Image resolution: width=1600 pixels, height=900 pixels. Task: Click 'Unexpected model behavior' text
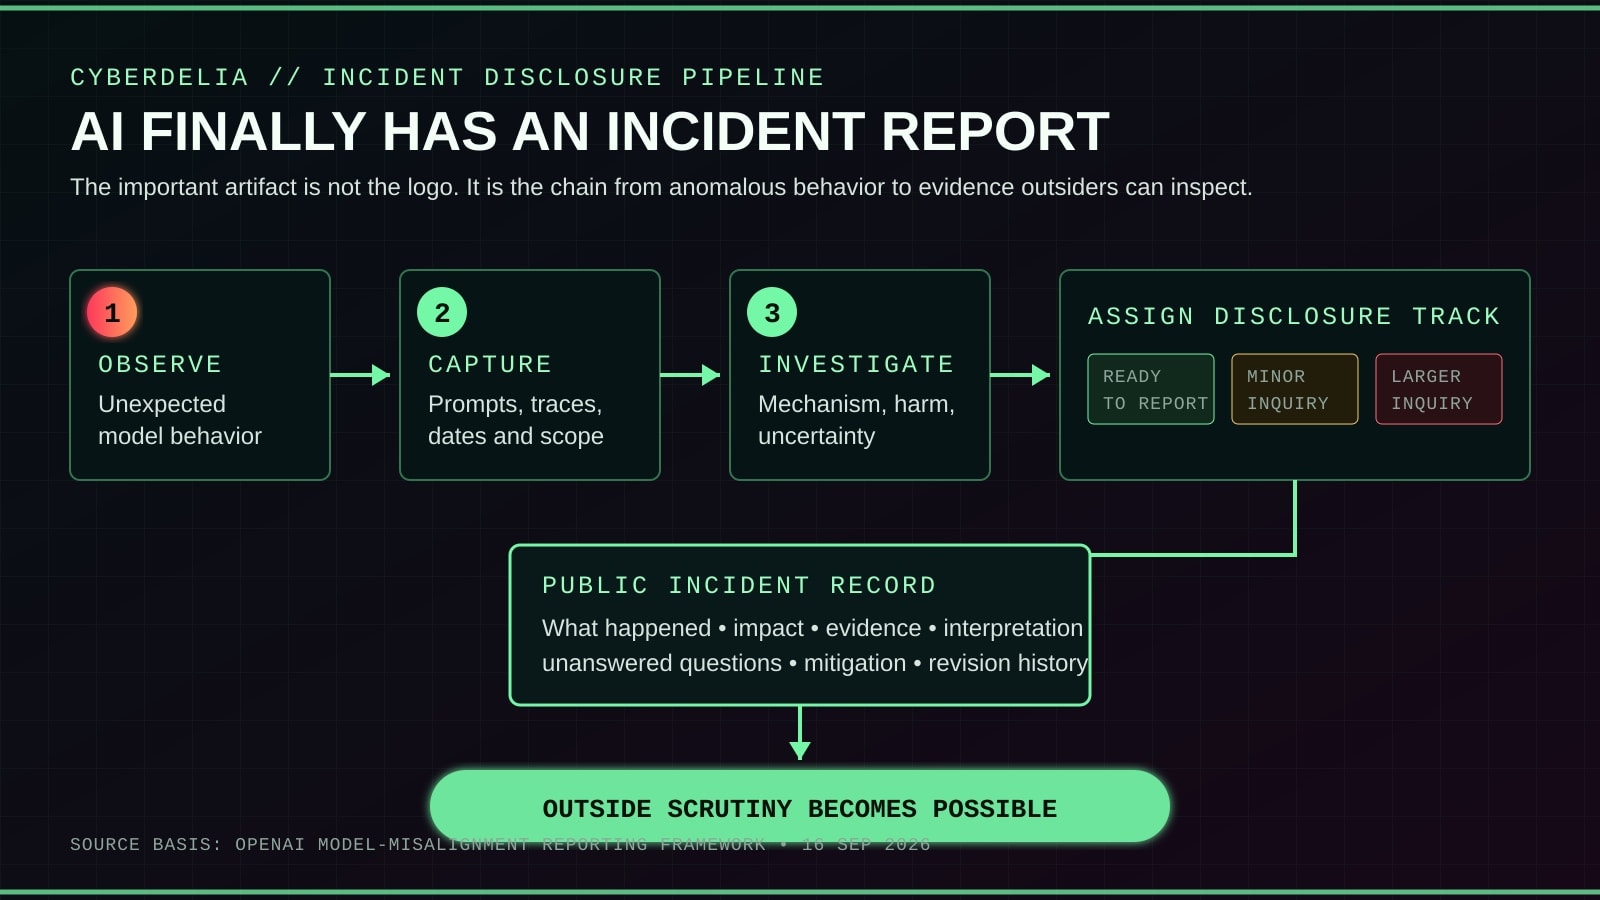(x=180, y=420)
